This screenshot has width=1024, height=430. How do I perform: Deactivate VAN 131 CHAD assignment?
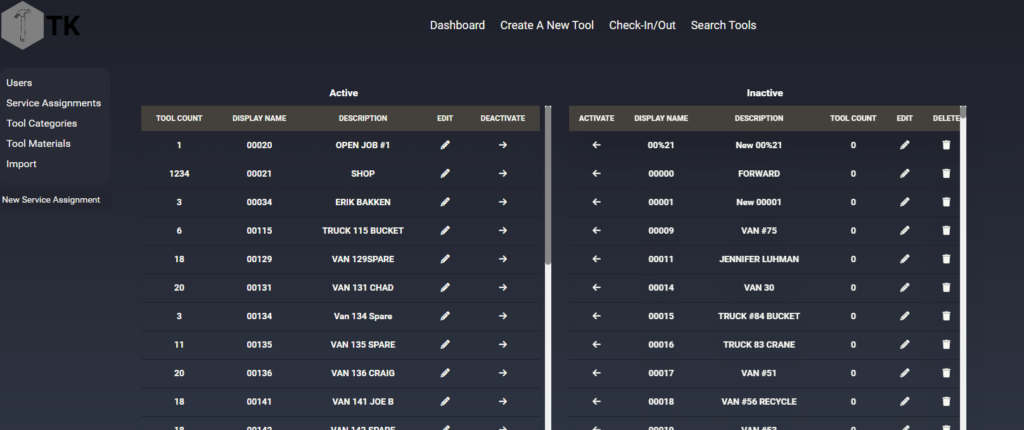[502, 288]
